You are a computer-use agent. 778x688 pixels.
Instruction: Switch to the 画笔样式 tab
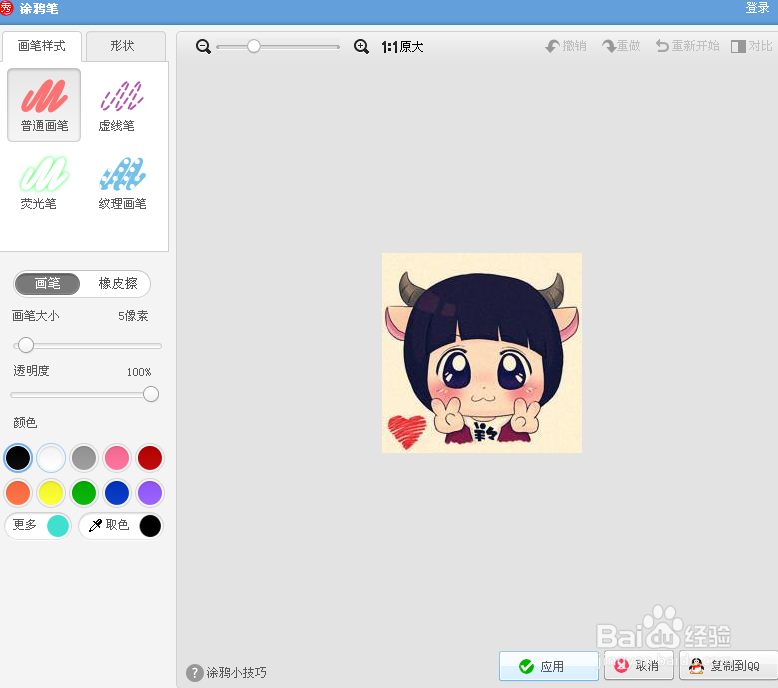click(42, 46)
